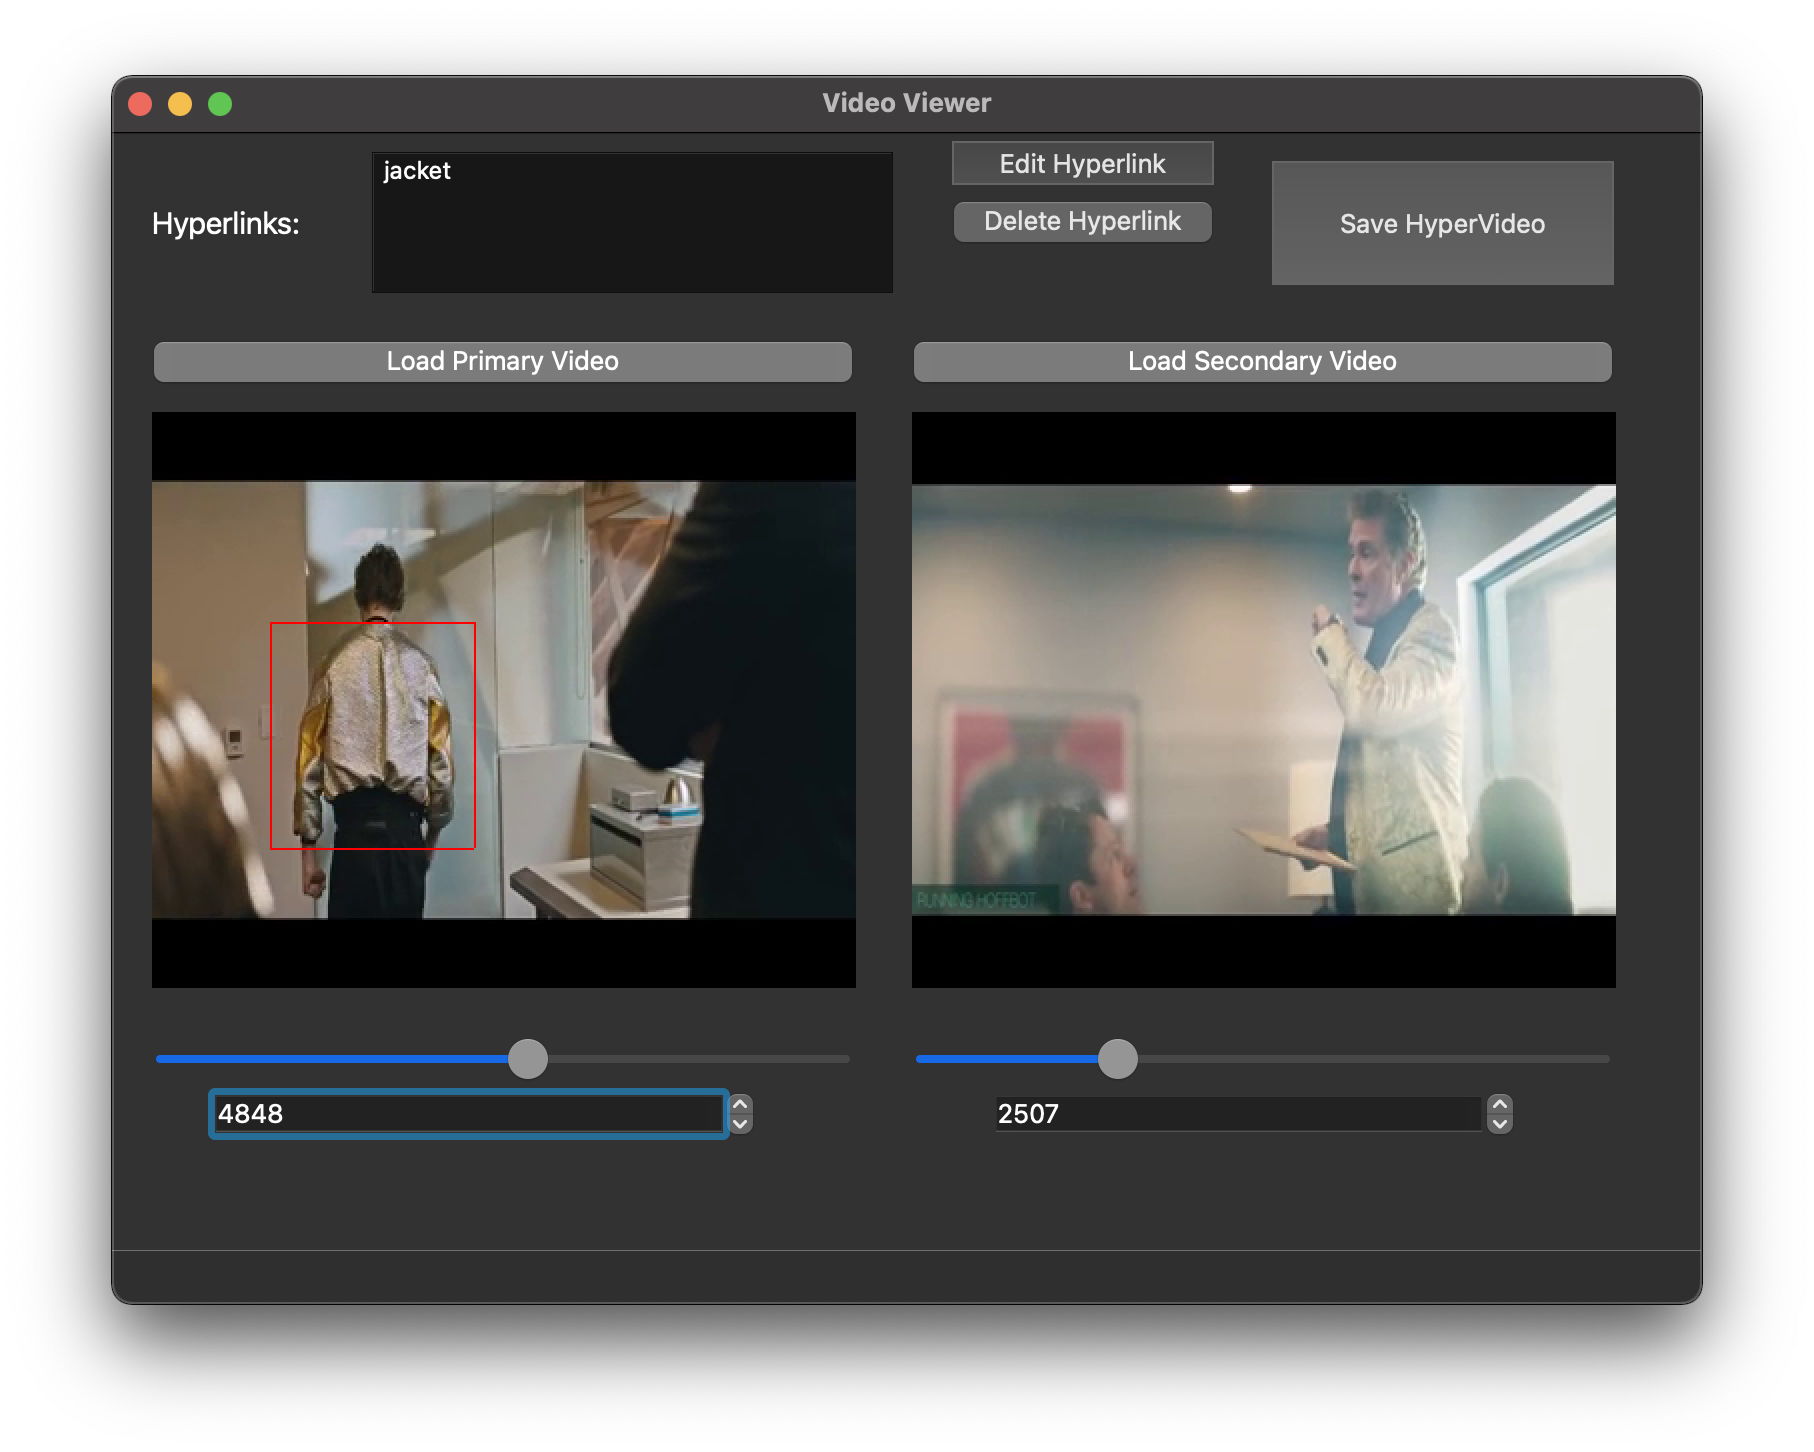The width and height of the screenshot is (1814, 1452).
Task: Select the 'jacket' hyperlink in the list
Action: (417, 171)
